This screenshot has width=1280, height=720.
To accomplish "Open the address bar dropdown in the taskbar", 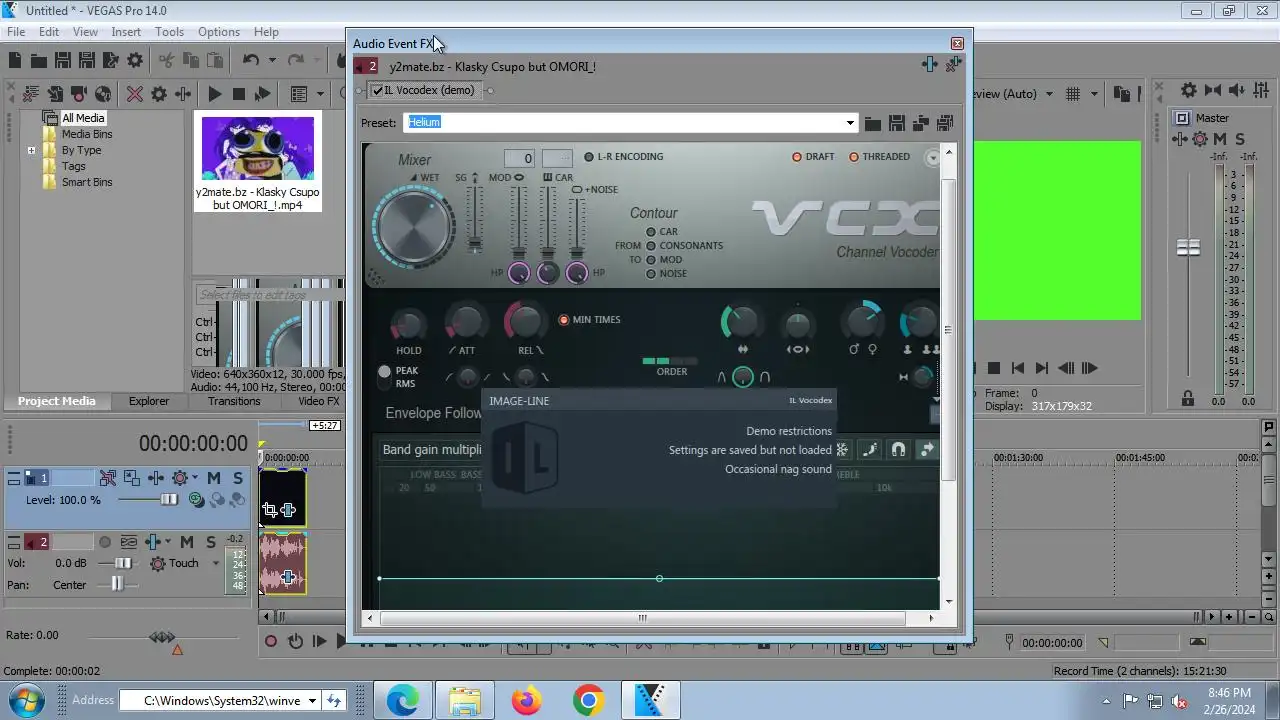I will tap(312, 701).
